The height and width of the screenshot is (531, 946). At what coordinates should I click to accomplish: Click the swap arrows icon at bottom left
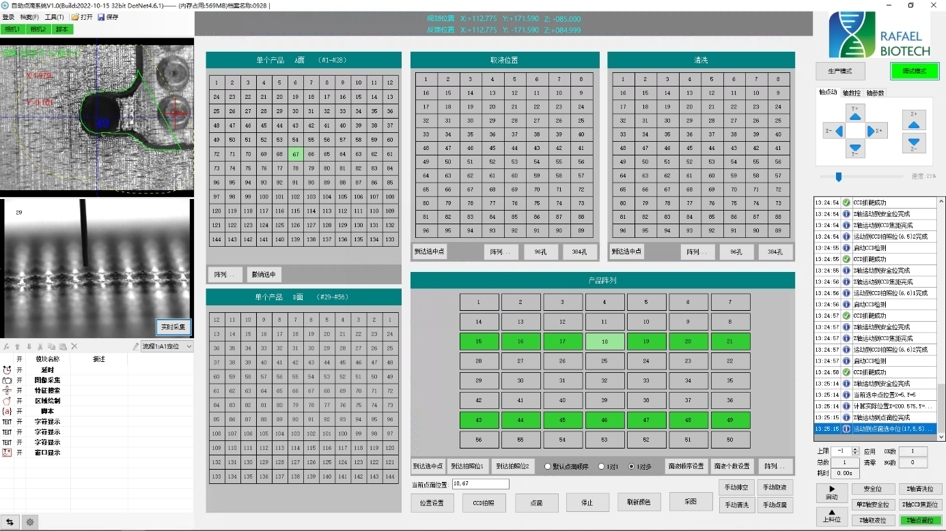coord(10,522)
